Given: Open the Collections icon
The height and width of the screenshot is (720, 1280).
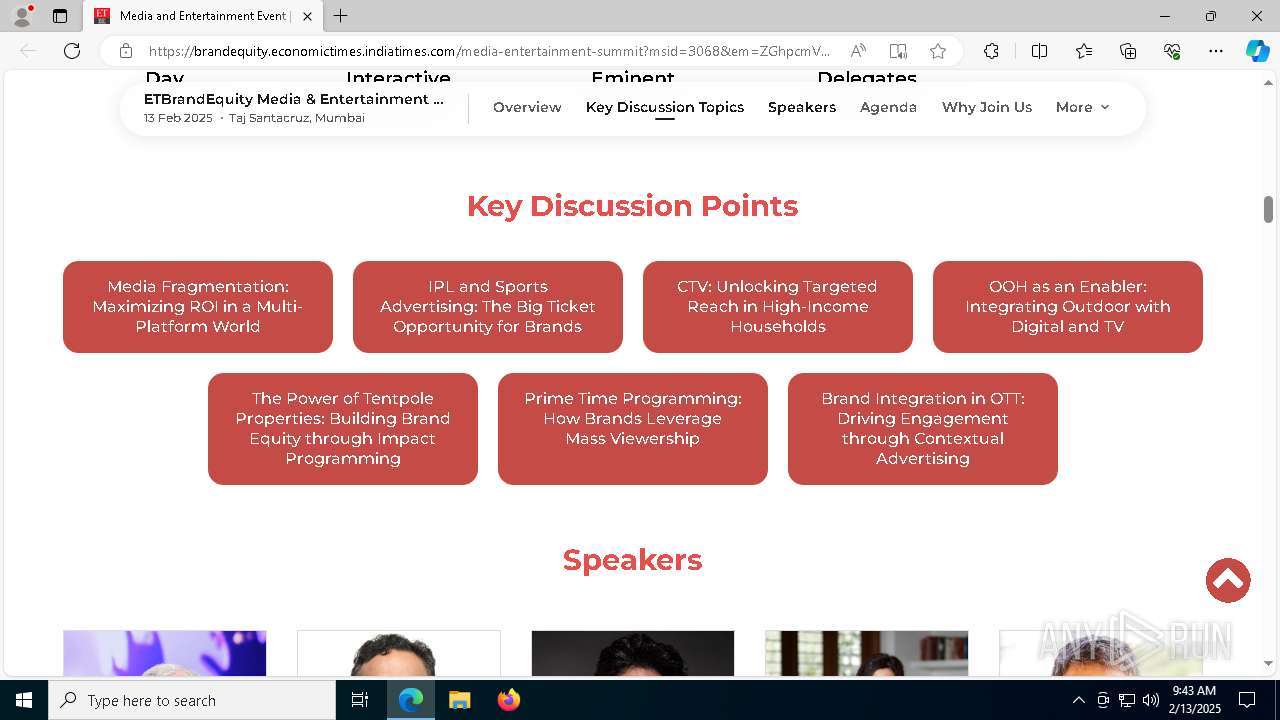Looking at the screenshot, I should coord(1128,51).
